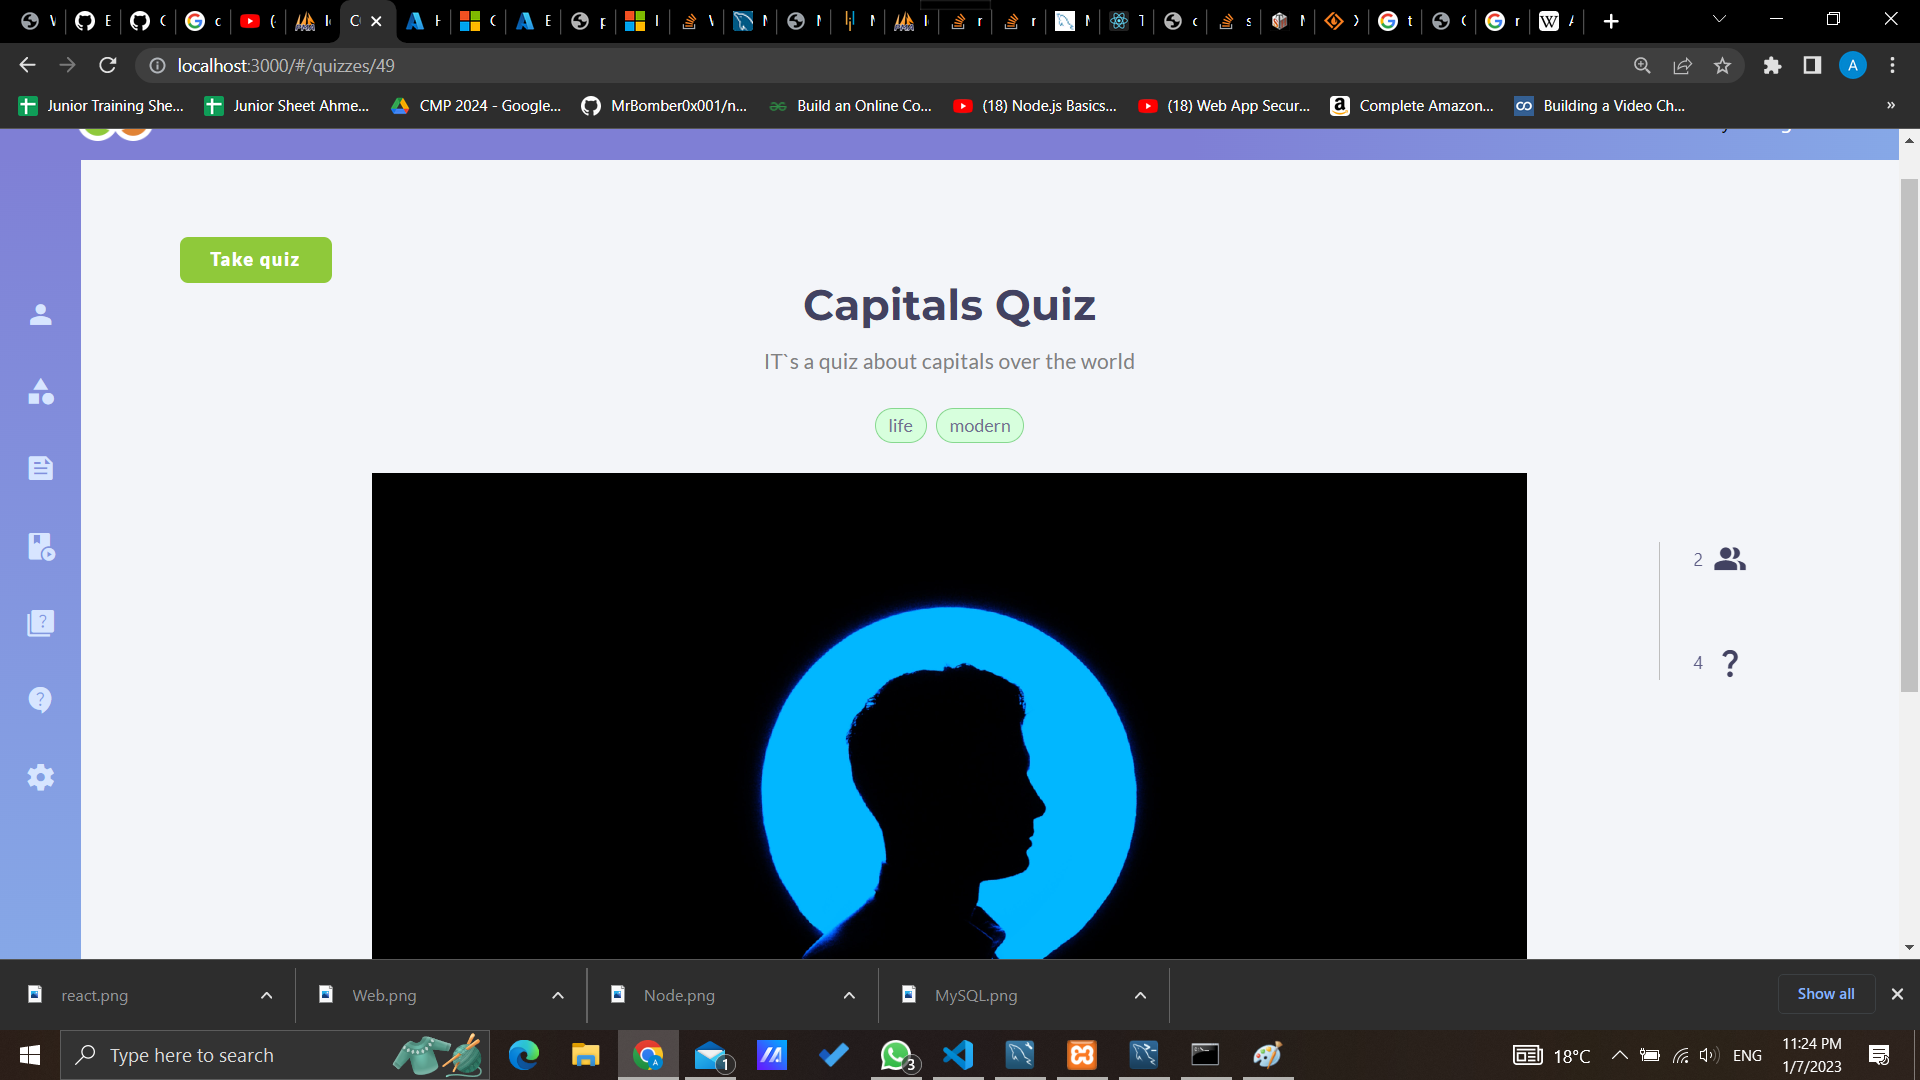This screenshot has height=1080, width=1920.
Task: Open the shapes category sidebar icon
Action: coord(40,392)
